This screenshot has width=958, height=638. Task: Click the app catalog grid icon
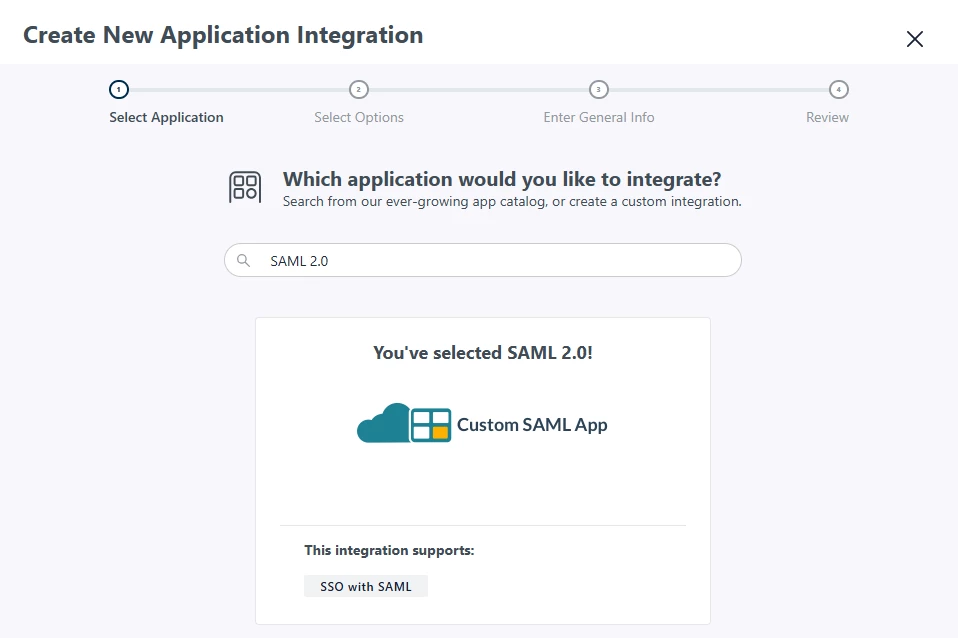coord(245,187)
